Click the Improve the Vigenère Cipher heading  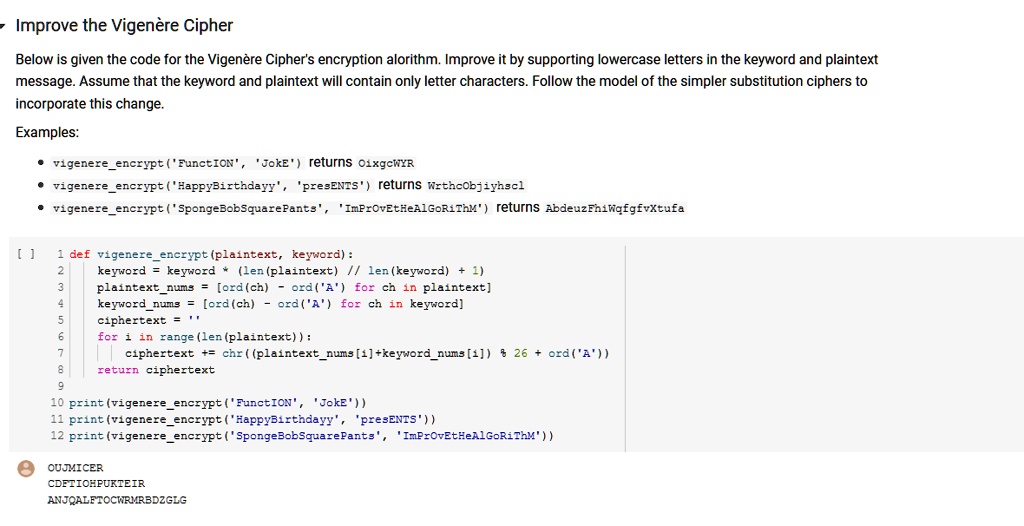tap(124, 25)
